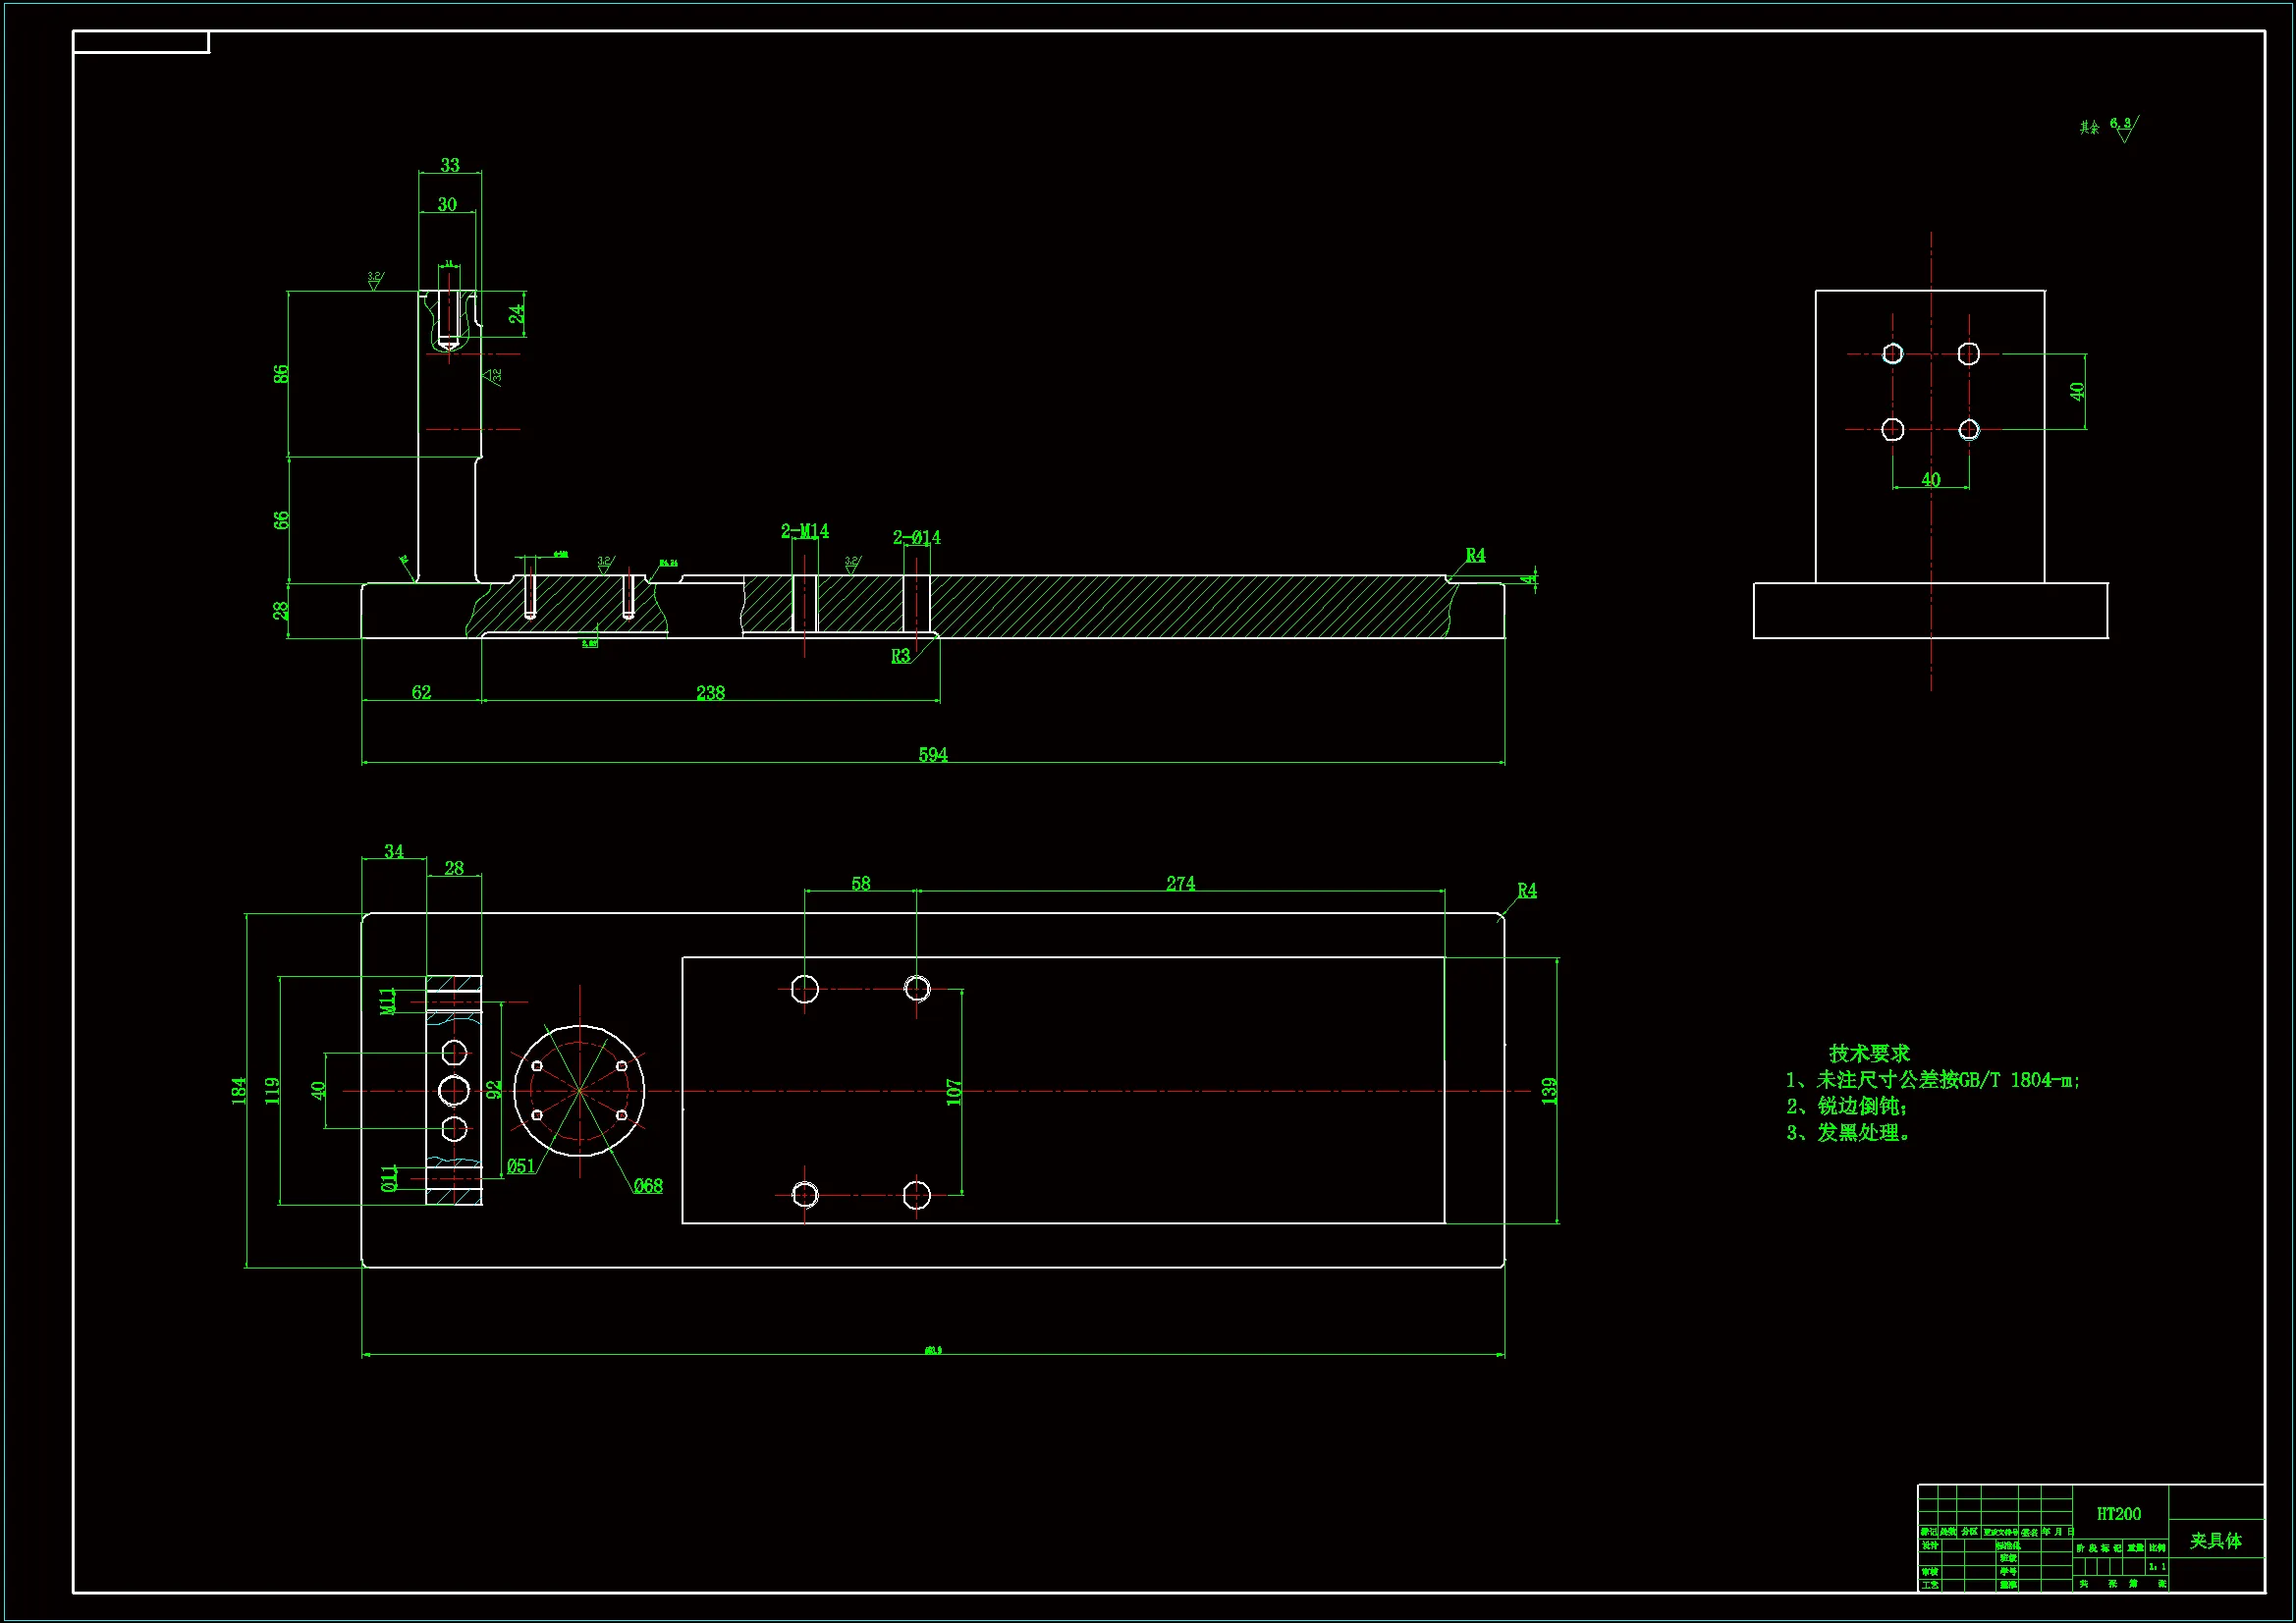The image size is (2296, 1623).
Task: Click the 6.3 surface roughness symbol
Action: click(x=2123, y=127)
